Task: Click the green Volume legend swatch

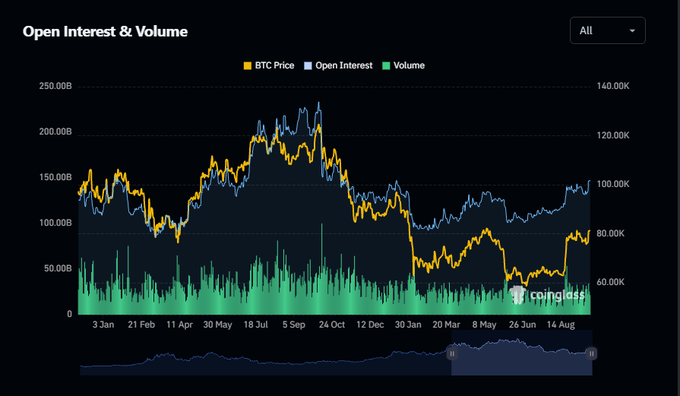Action: 386,66
